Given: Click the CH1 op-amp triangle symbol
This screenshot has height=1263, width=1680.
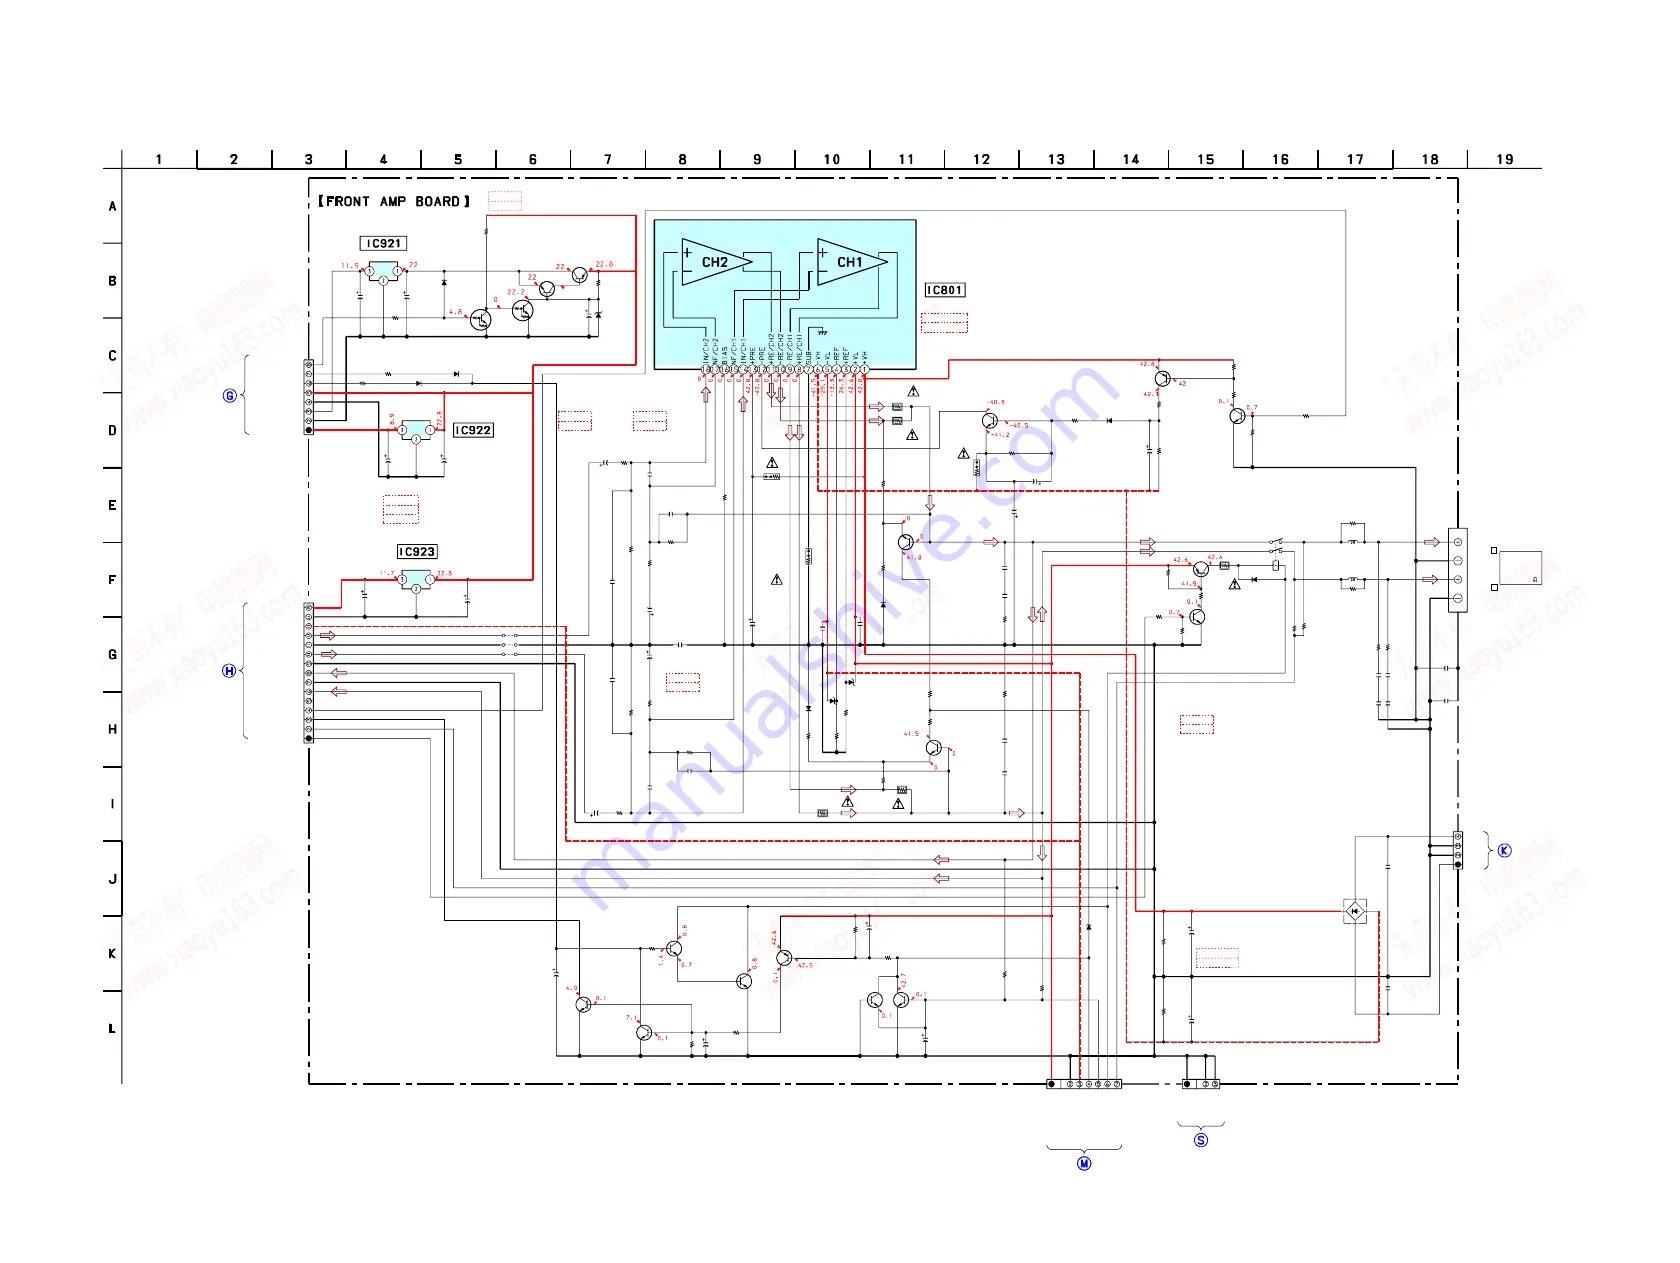Looking at the screenshot, I should click(x=851, y=262).
